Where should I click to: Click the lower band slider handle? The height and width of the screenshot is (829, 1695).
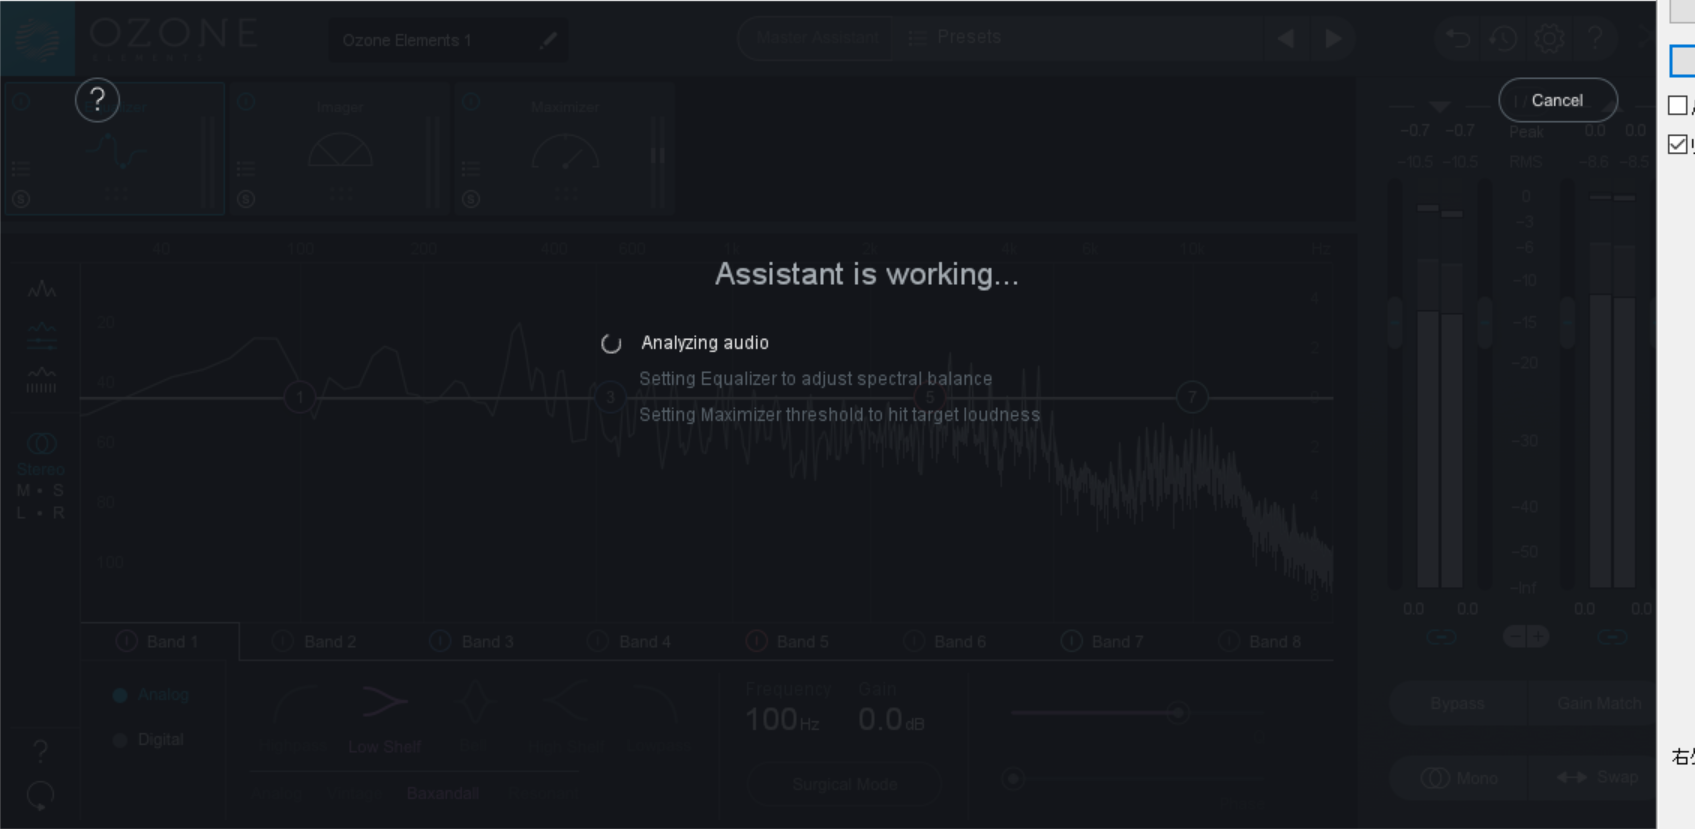[1013, 778]
